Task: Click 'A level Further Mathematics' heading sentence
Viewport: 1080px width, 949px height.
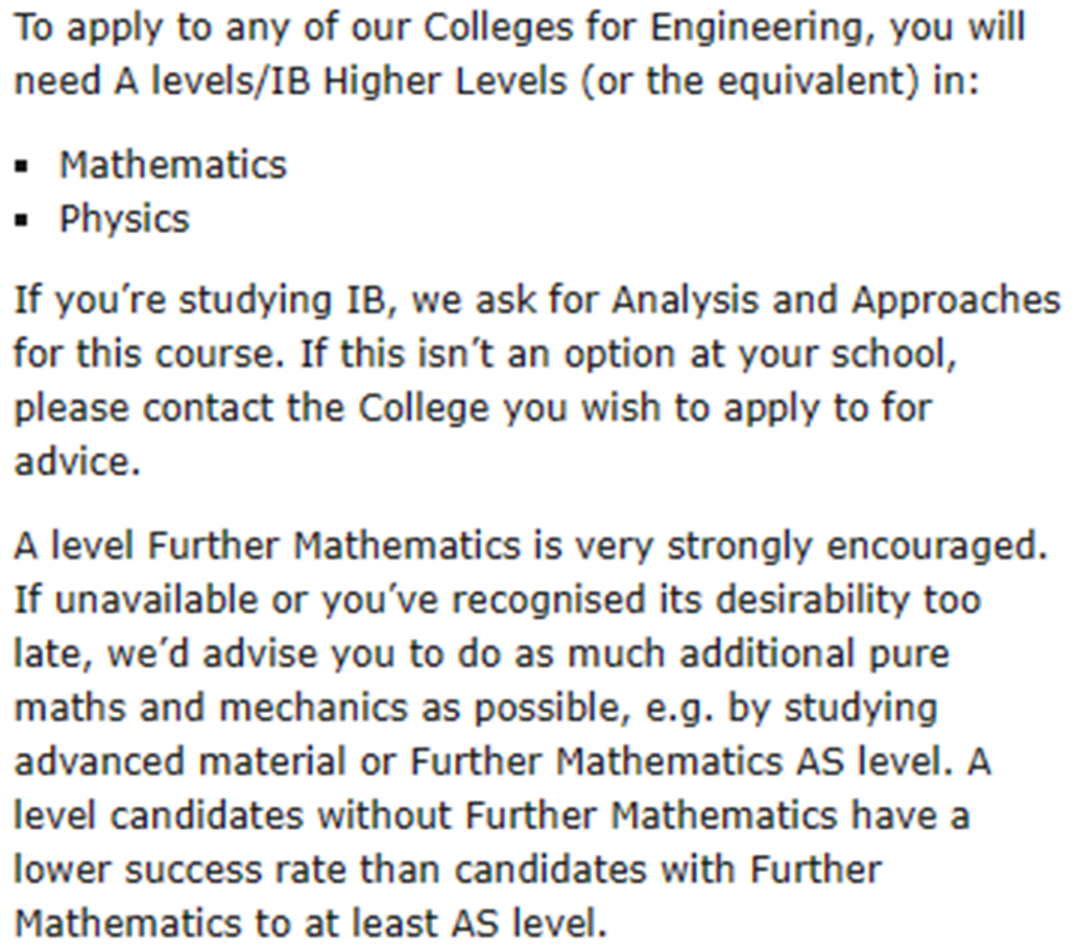Action: 267,546
